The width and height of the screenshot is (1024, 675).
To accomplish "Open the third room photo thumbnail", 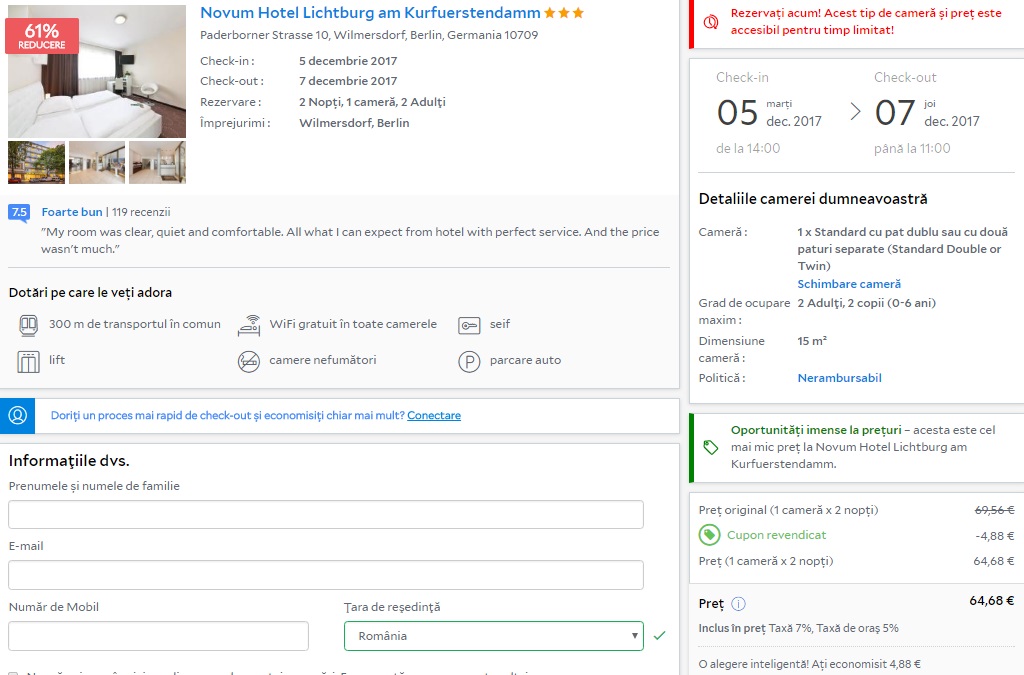I will [157, 163].
